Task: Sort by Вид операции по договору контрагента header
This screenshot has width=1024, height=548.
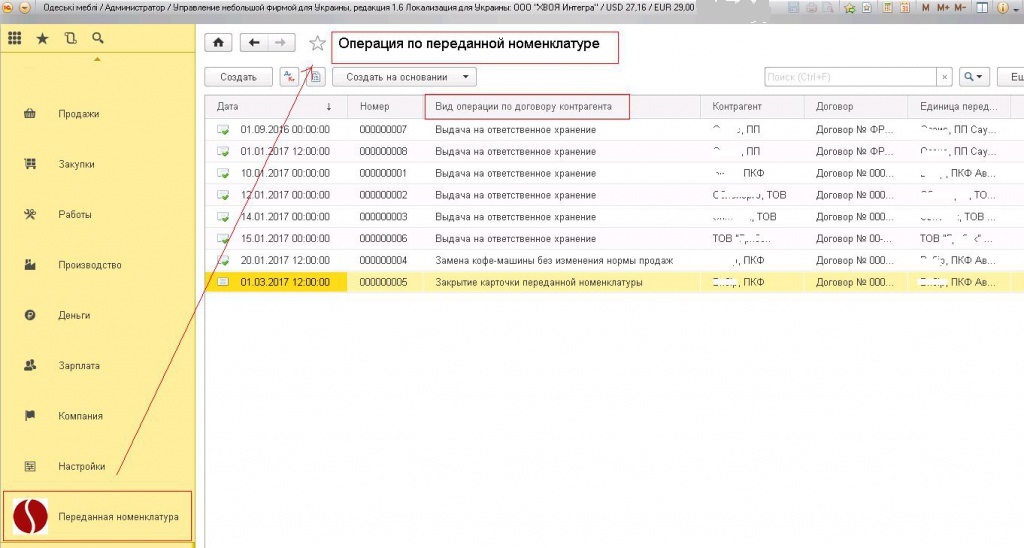Action: [x=523, y=106]
